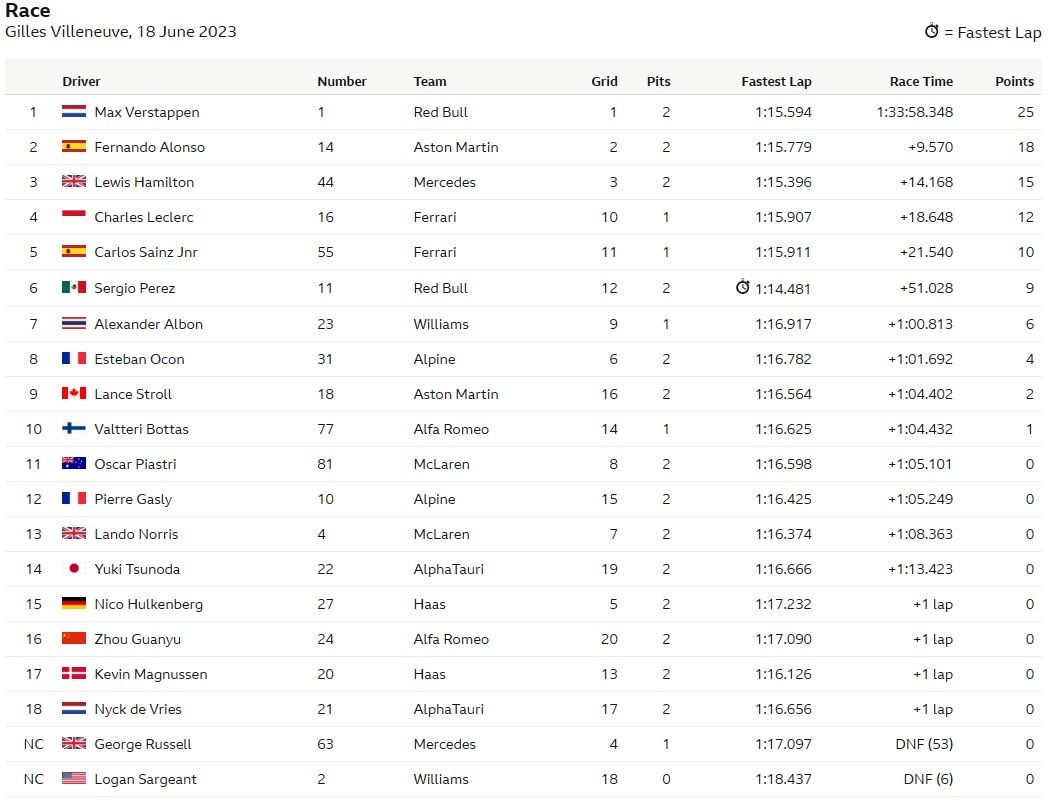Click the Spanish flag next to Fernando Alonso

click(x=74, y=147)
